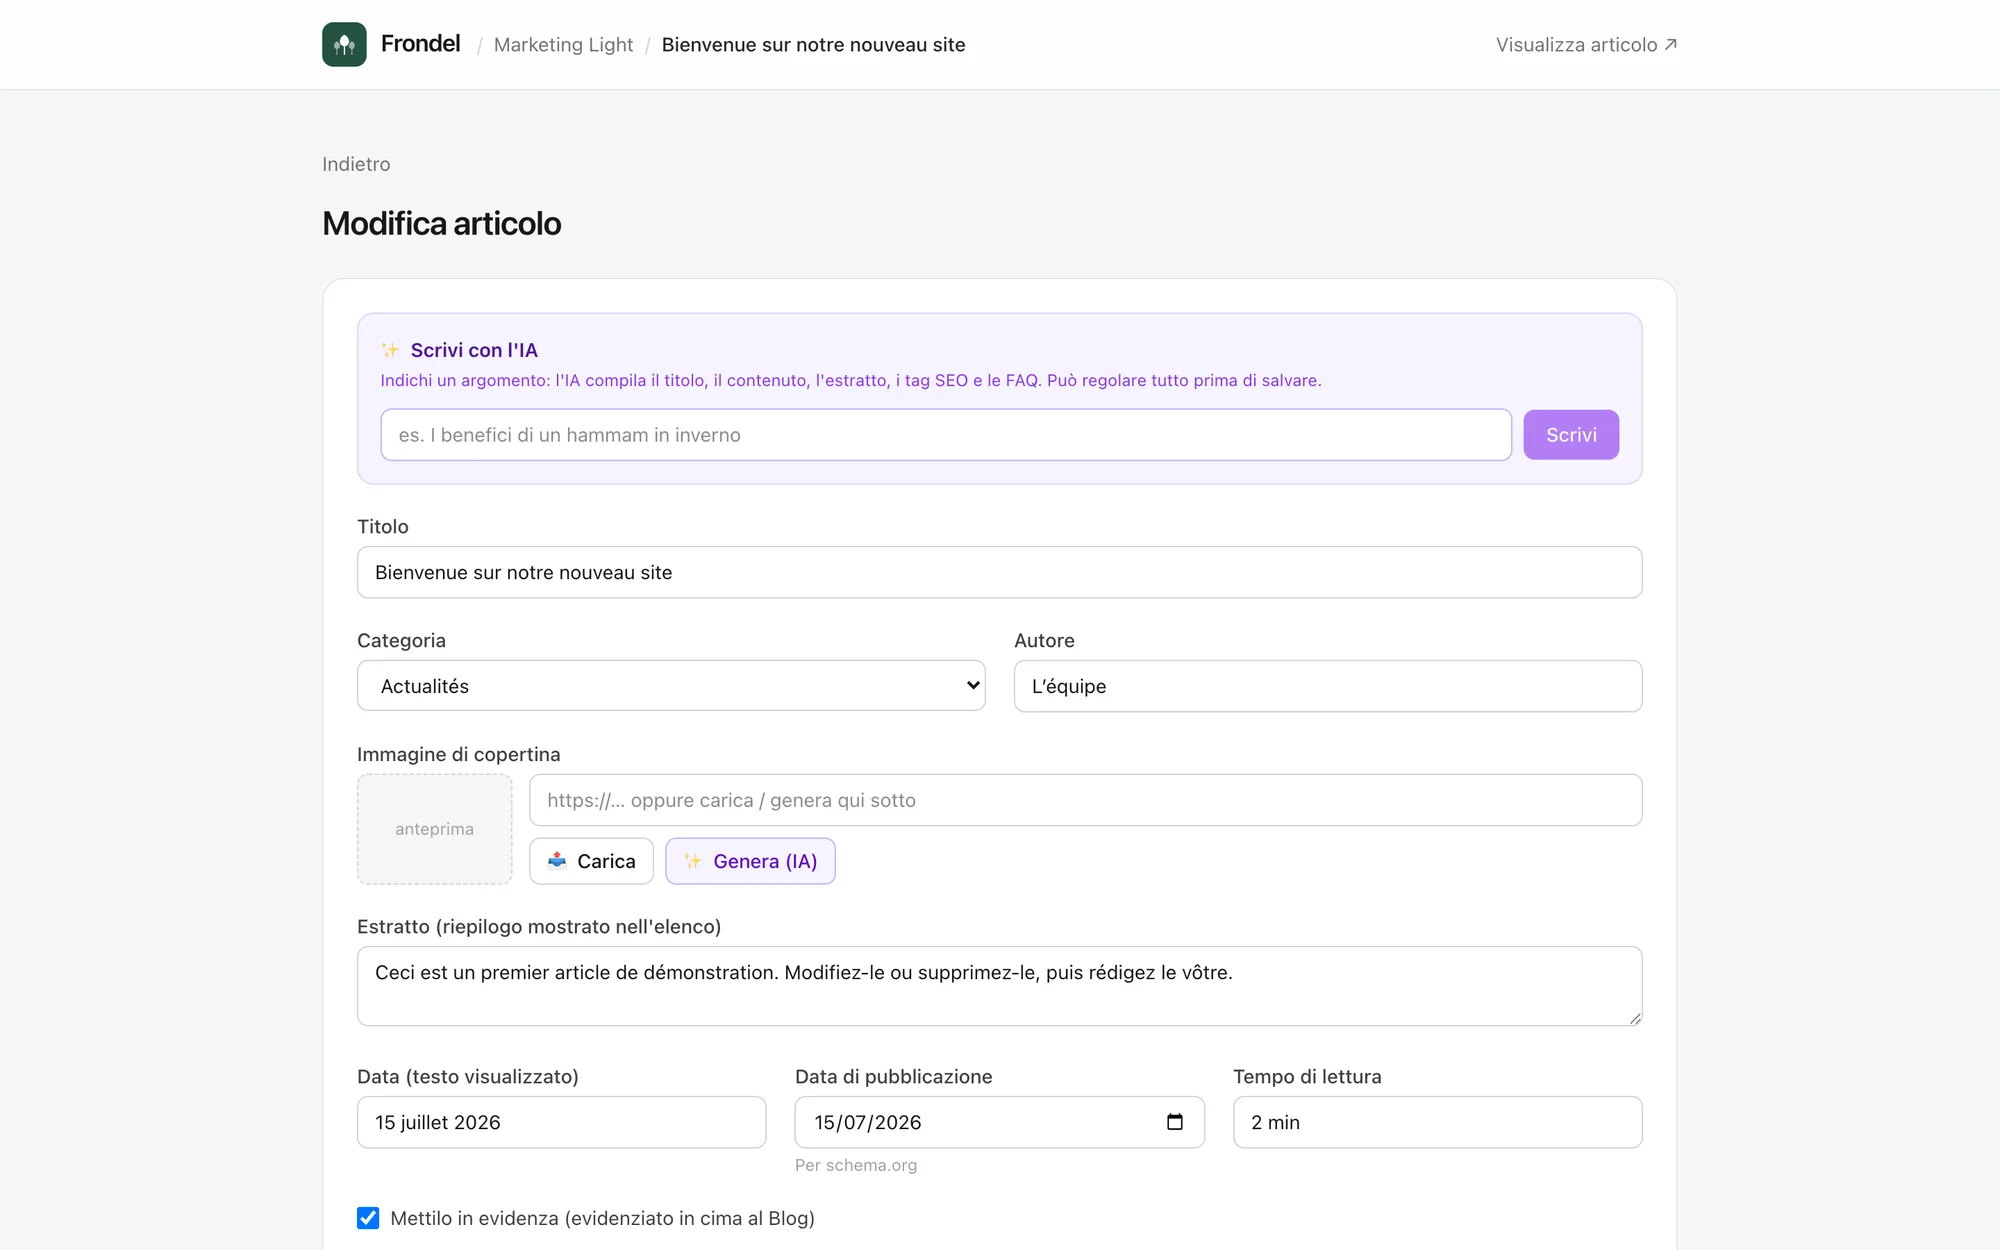This screenshot has height=1250, width=2000.
Task: Click the sparkle icon beside Scrivi con l'IA
Action: (x=390, y=350)
